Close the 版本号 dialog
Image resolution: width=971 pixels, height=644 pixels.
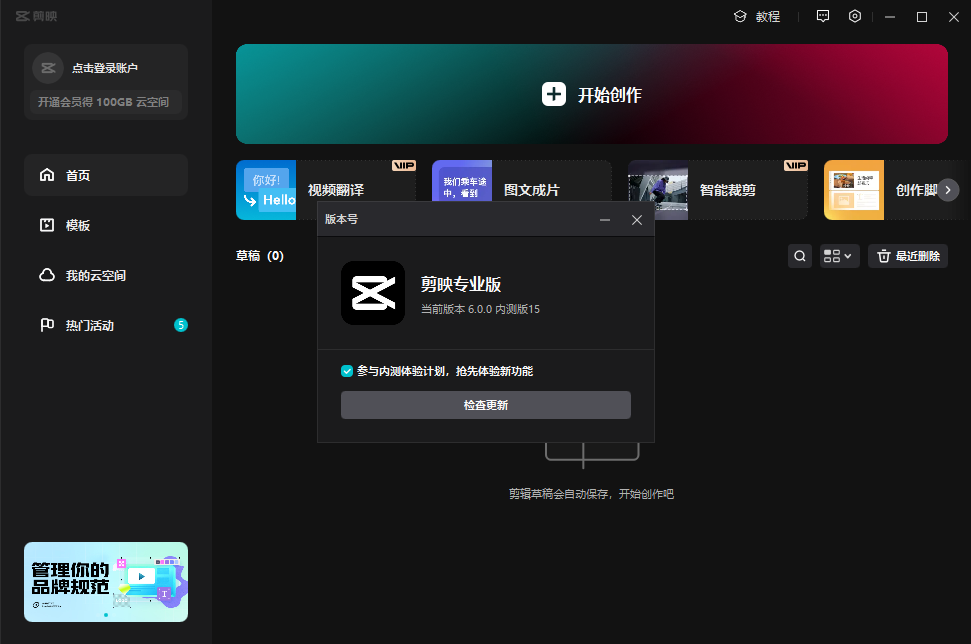pos(637,220)
